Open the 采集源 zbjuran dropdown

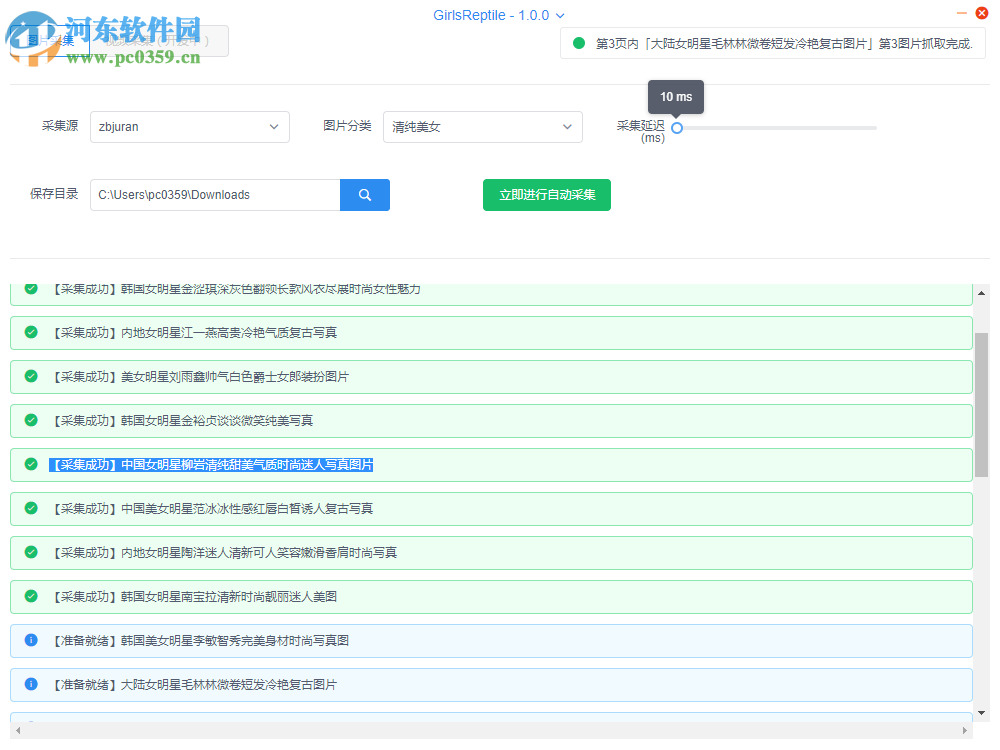pyautogui.click(x=189, y=127)
